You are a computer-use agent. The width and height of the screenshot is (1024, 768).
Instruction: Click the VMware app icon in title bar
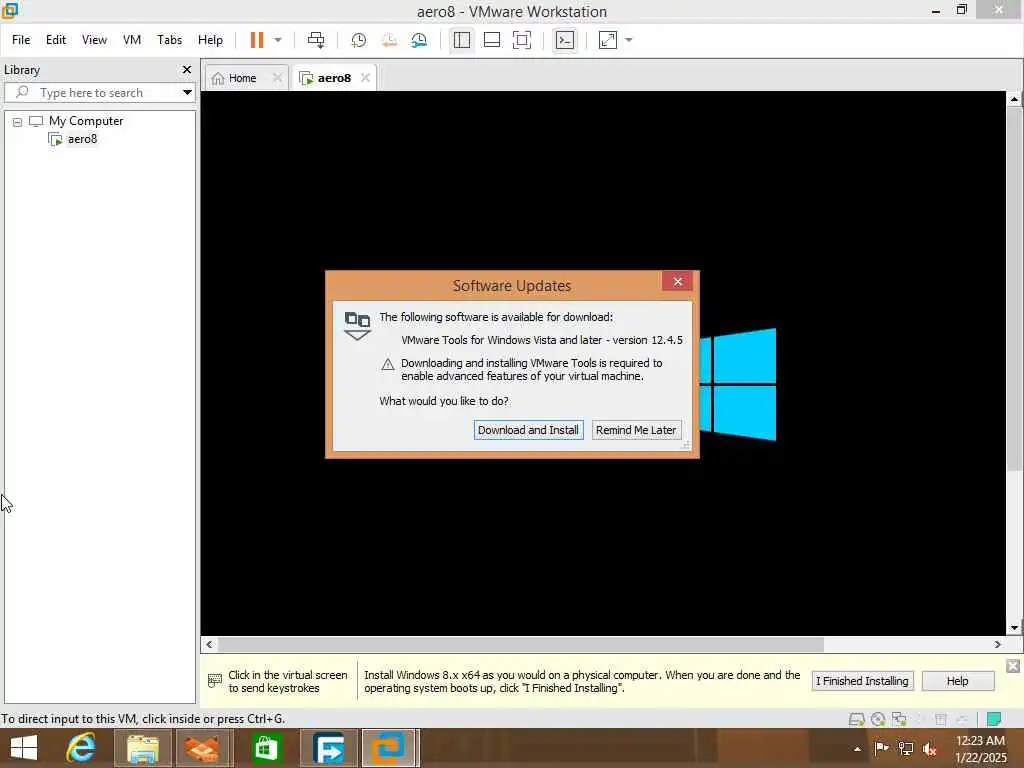point(10,10)
